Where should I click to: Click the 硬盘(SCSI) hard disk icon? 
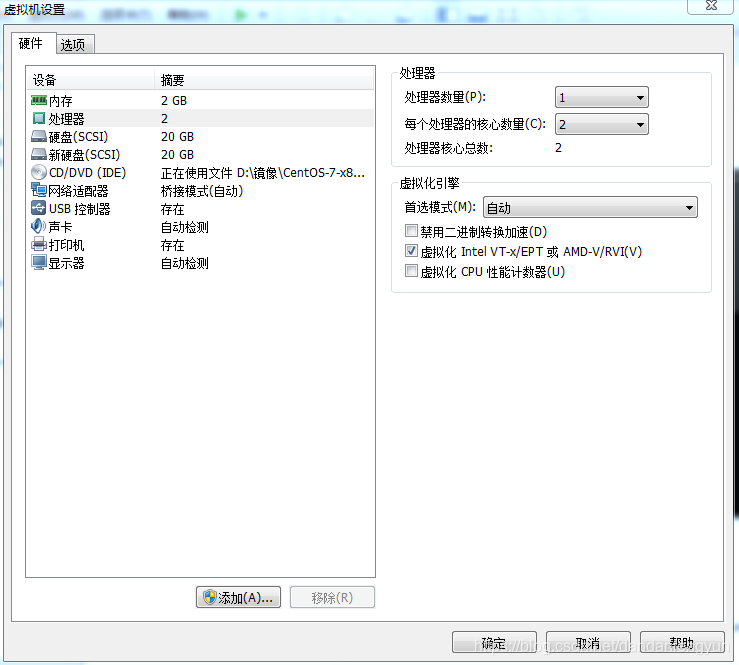pyautogui.click(x=39, y=137)
